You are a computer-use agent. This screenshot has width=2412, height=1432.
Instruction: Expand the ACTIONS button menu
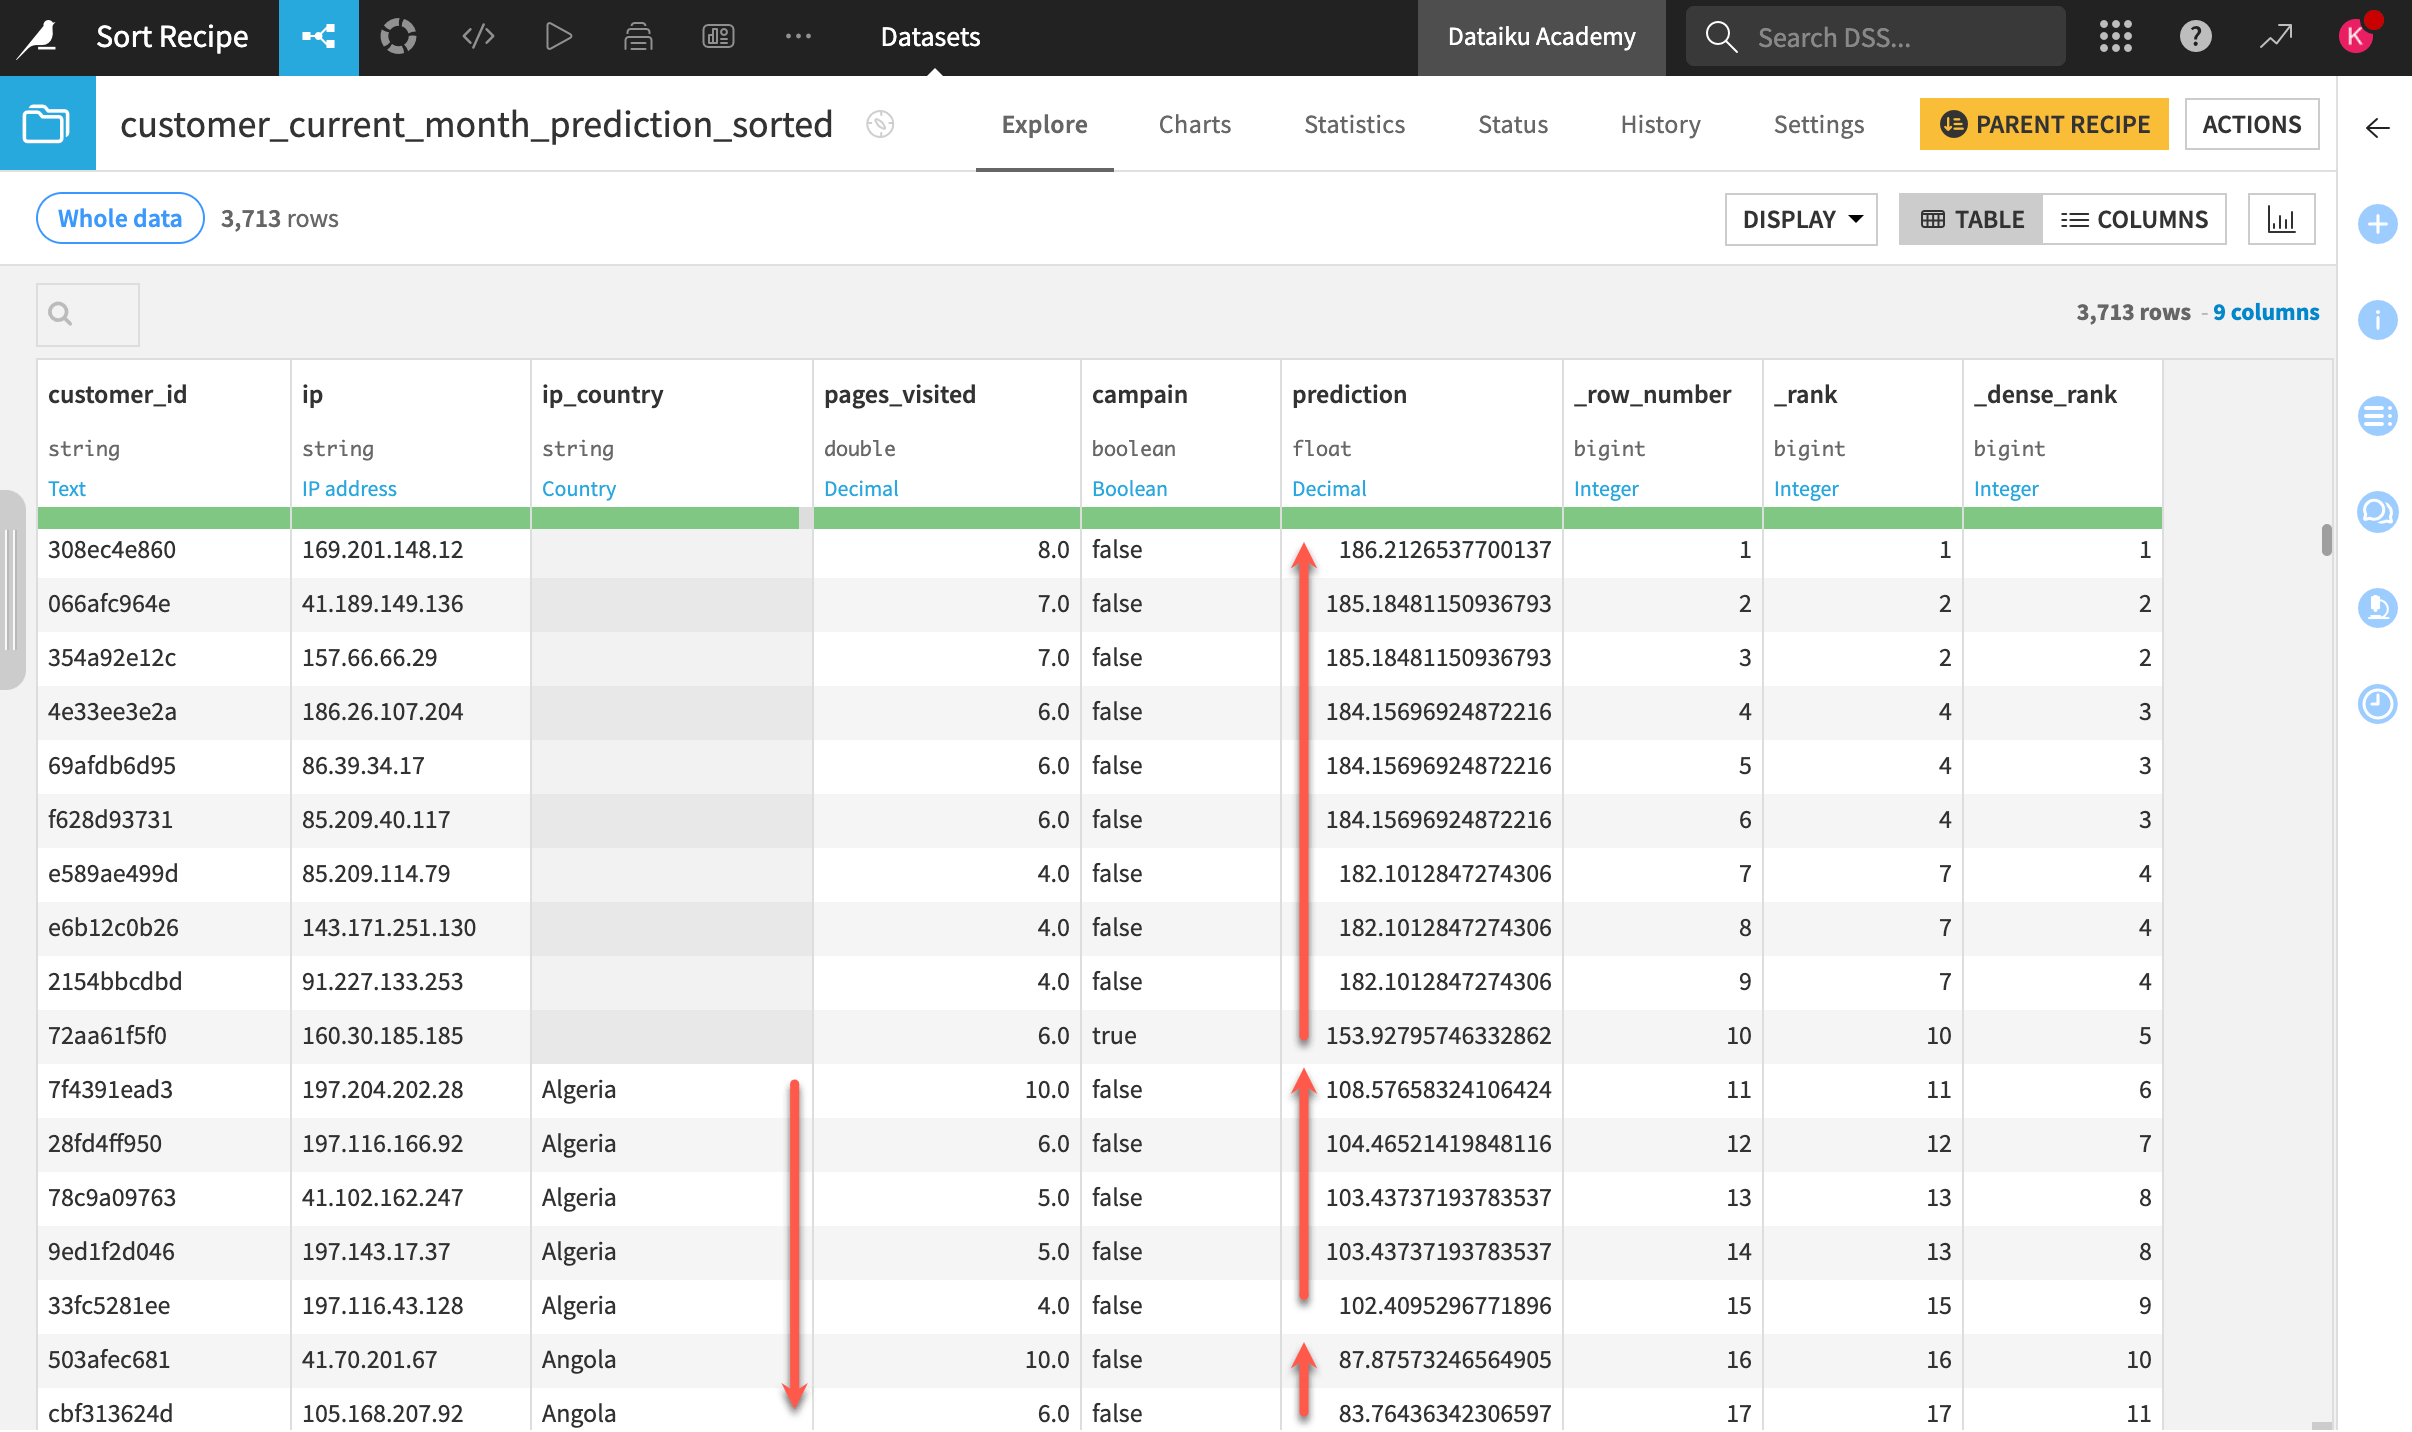point(2252,121)
